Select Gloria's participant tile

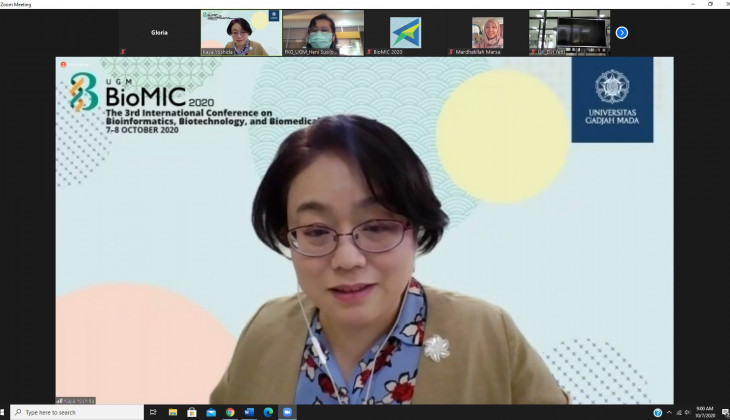(x=159, y=33)
